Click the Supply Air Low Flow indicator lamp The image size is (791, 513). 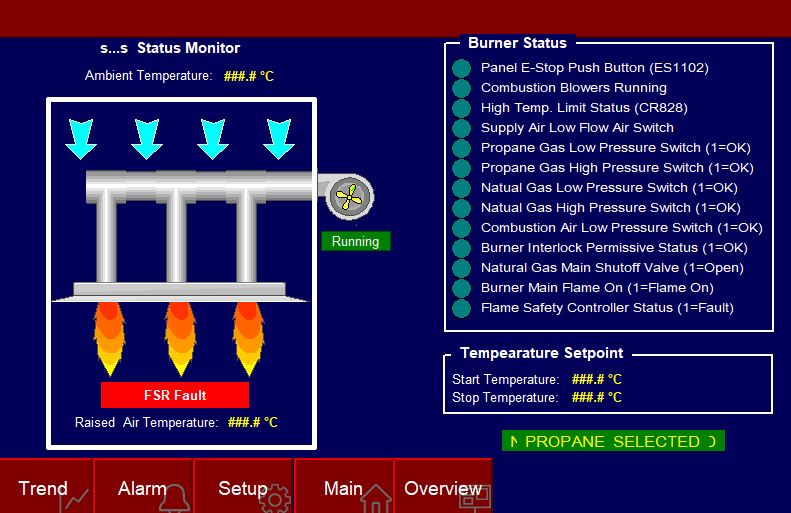(x=461, y=128)
